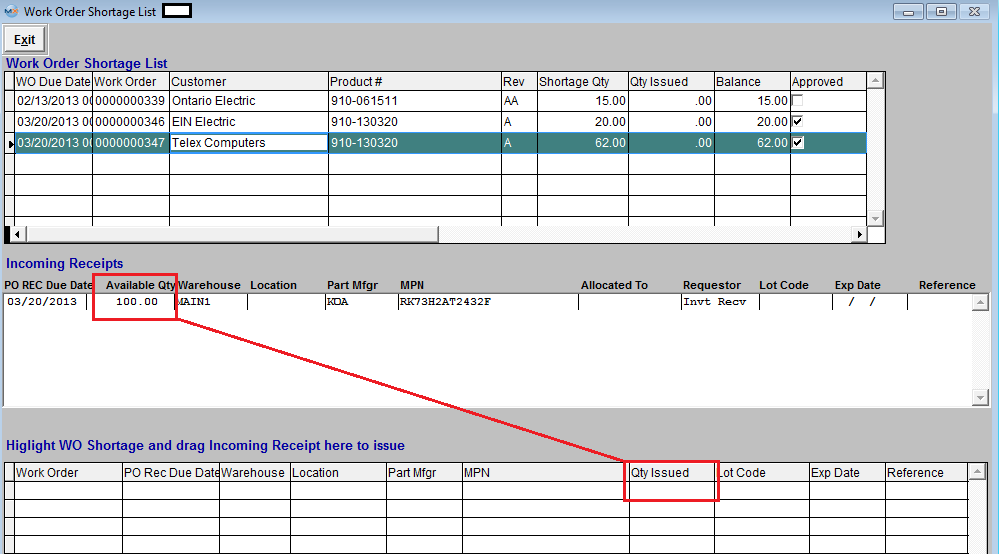The height and width of the screenshot is (554, 999).
Task: Uncheck Approved for EIN Electric row
Action: pos(797,121)
